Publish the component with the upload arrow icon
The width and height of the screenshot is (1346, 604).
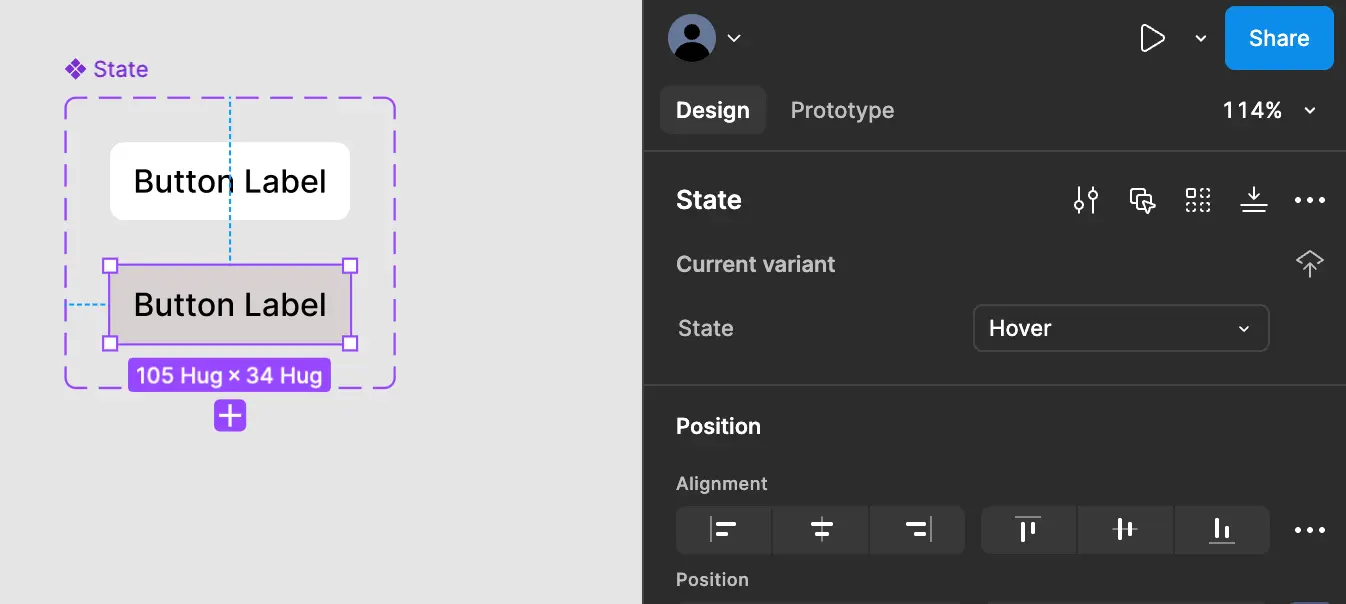1310,263
